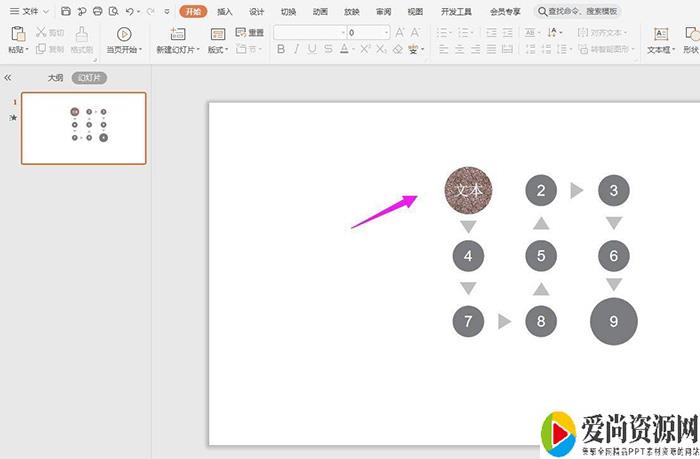Toggle Bold formatting button
This screenshot has width=700, height=459.
point(281,49)
